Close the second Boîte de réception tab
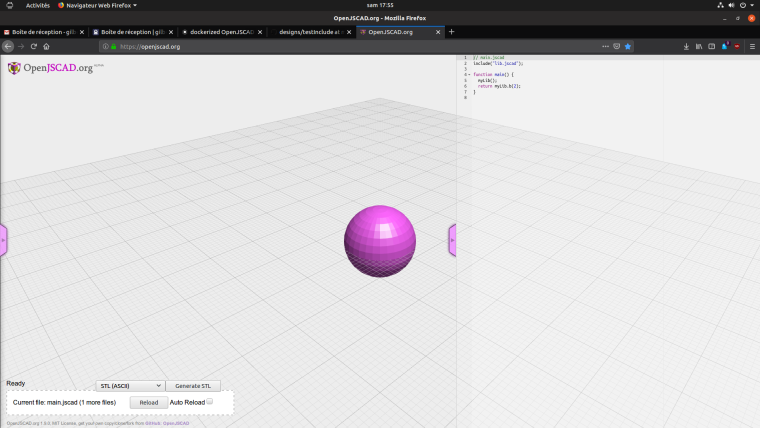760x428 pixels. pos(171,32)
